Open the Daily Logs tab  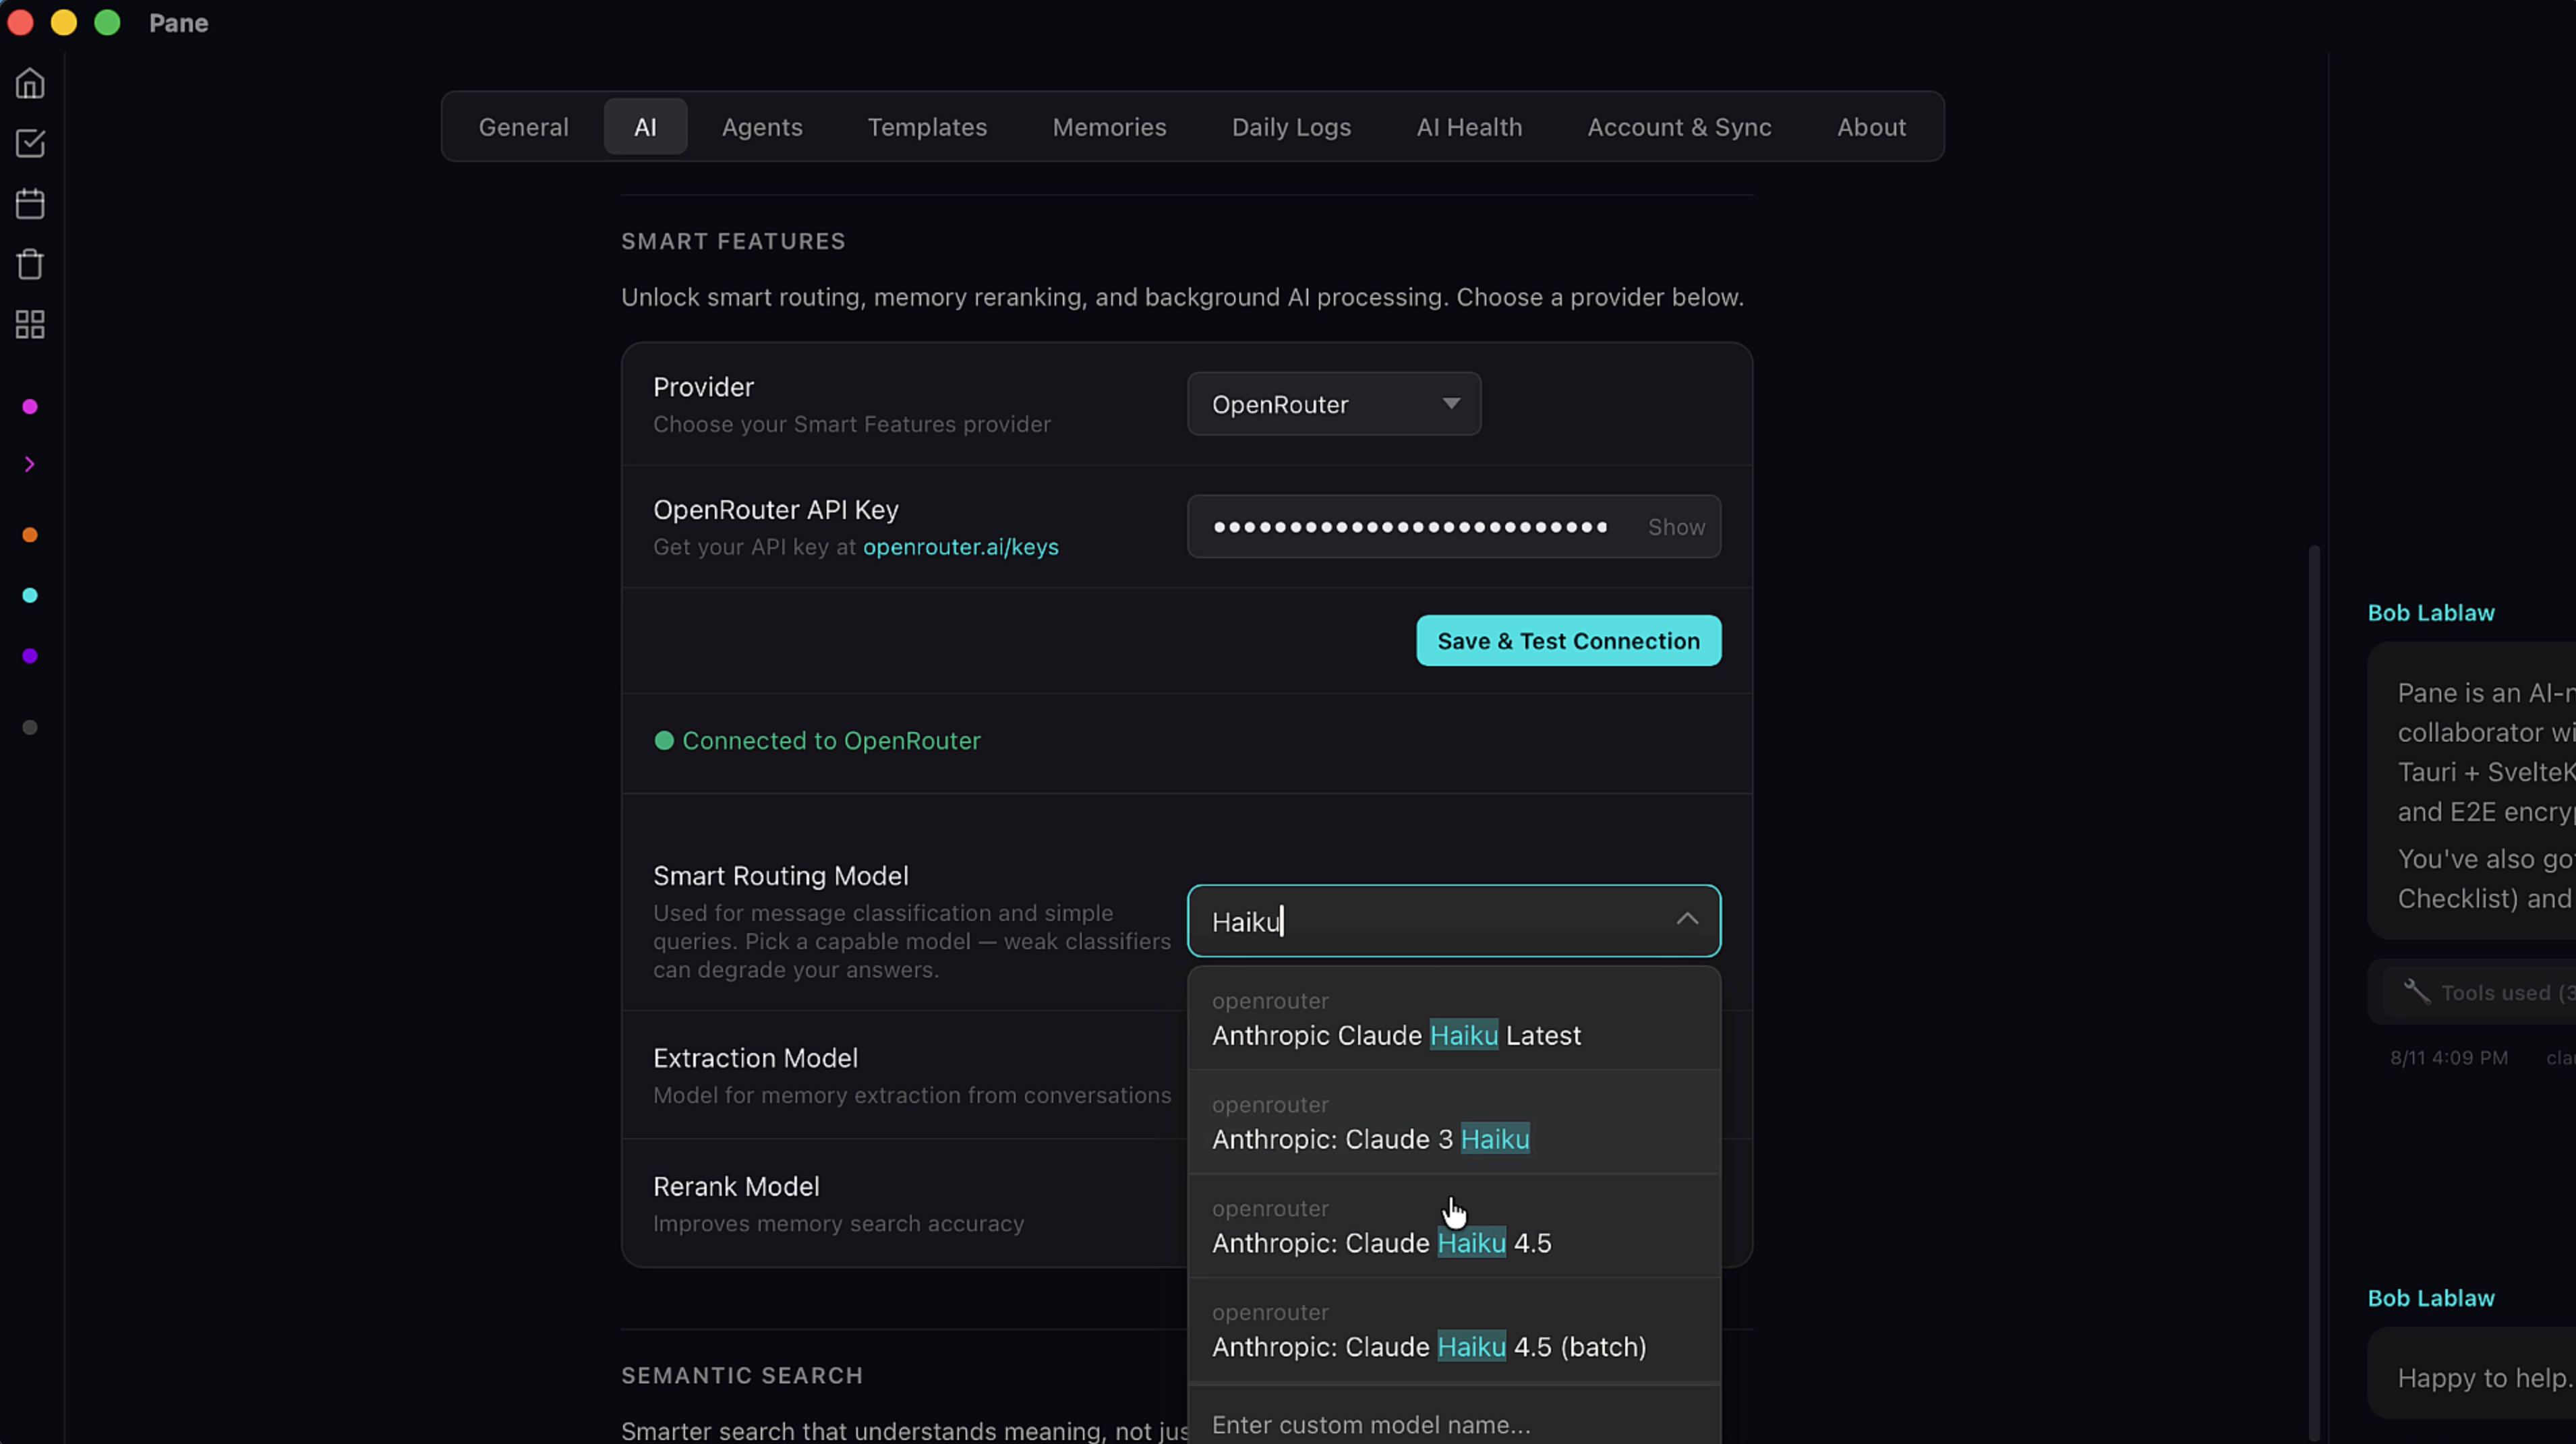point(1291,127)
